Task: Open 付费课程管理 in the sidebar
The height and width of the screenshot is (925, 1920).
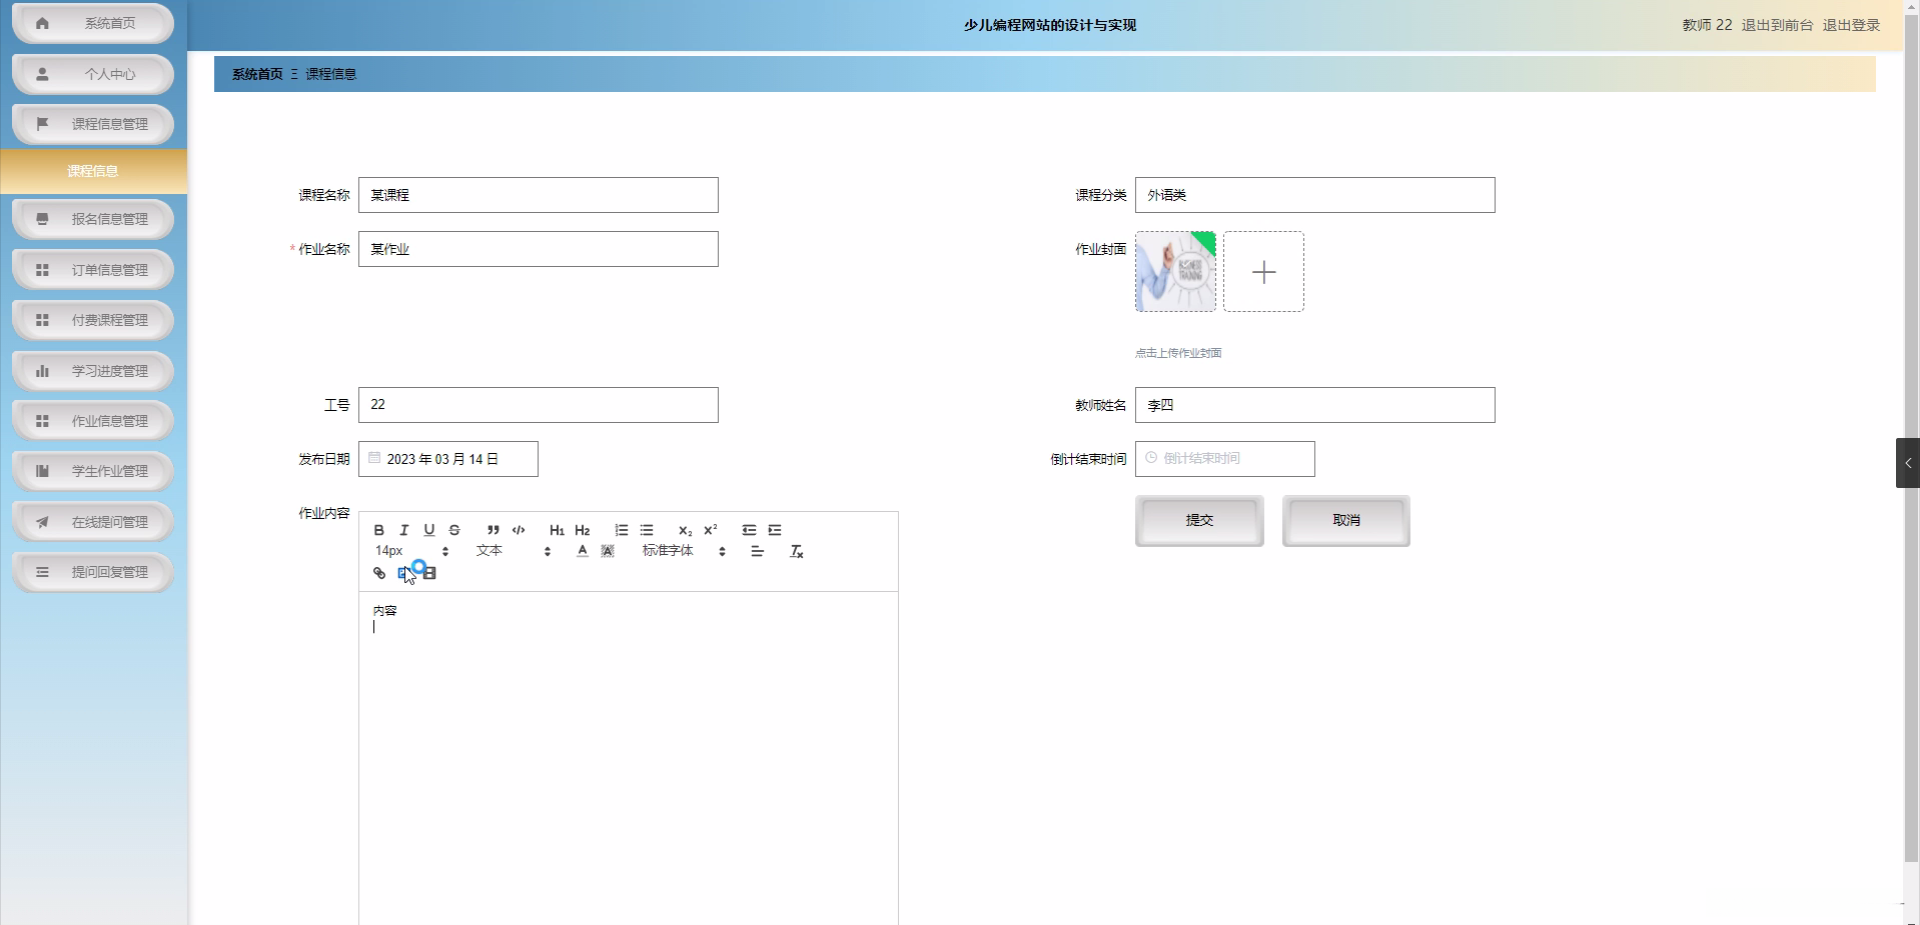Action: point(93,320)
